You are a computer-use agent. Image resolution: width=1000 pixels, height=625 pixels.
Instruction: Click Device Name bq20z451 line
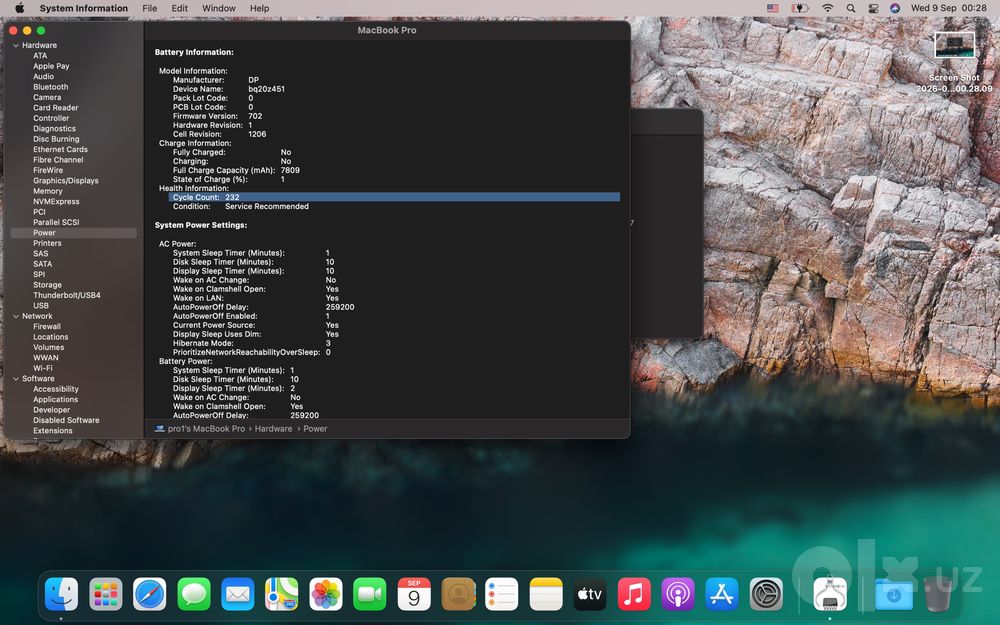tap(228, 89)
